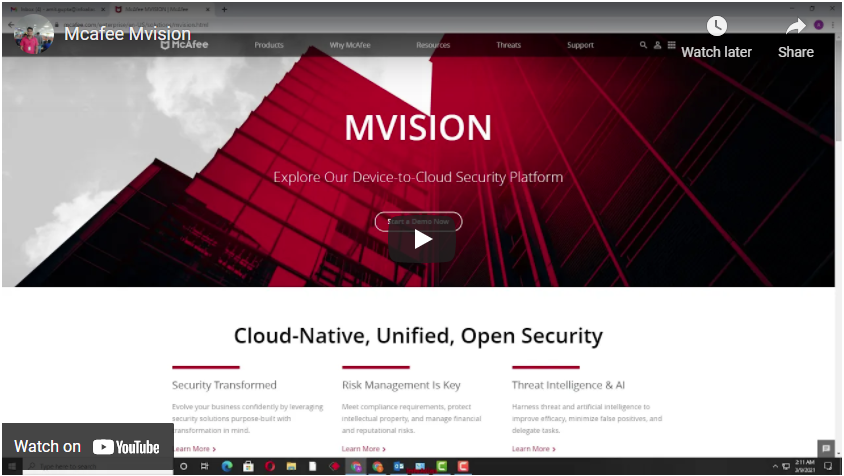Image resolution: width=844 pixels, height=476 pixels.
Task: Open the Resources menu
Action: 433,45
